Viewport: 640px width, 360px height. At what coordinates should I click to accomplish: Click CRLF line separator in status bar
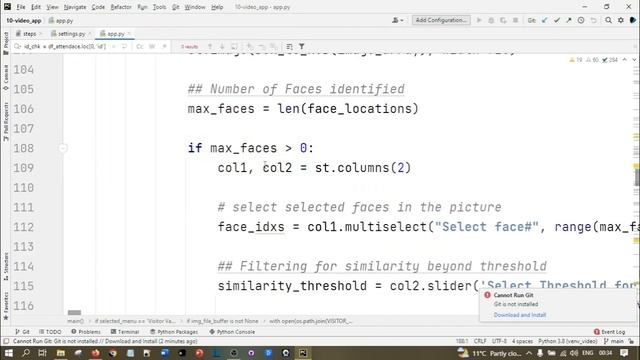click(x=480, y=341)
